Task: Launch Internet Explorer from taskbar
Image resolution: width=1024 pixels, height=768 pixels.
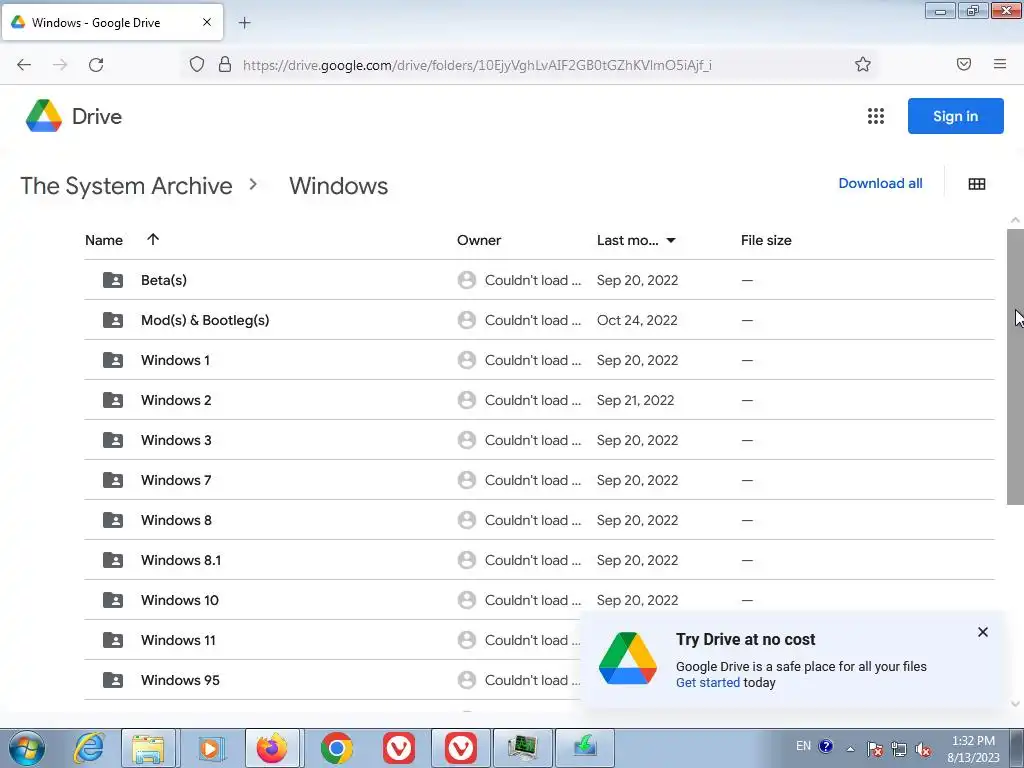Action: [89, 748]
